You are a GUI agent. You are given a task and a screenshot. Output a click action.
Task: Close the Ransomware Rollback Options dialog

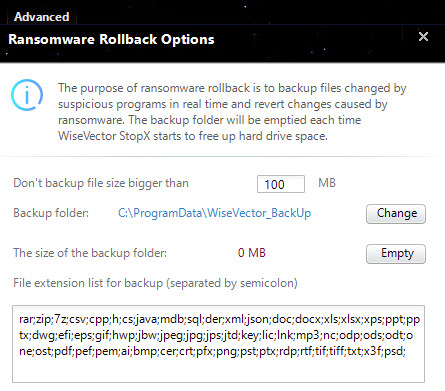pyautogui.click(x=423, y=36)
